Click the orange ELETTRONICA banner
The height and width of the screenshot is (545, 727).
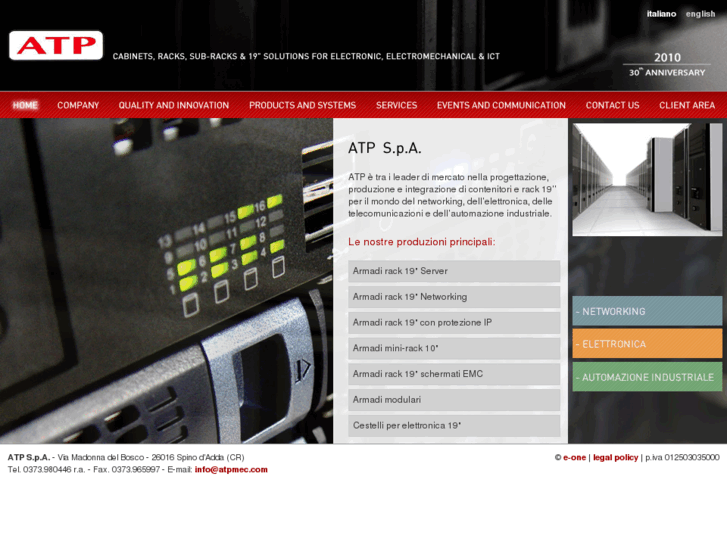[647, 344]
